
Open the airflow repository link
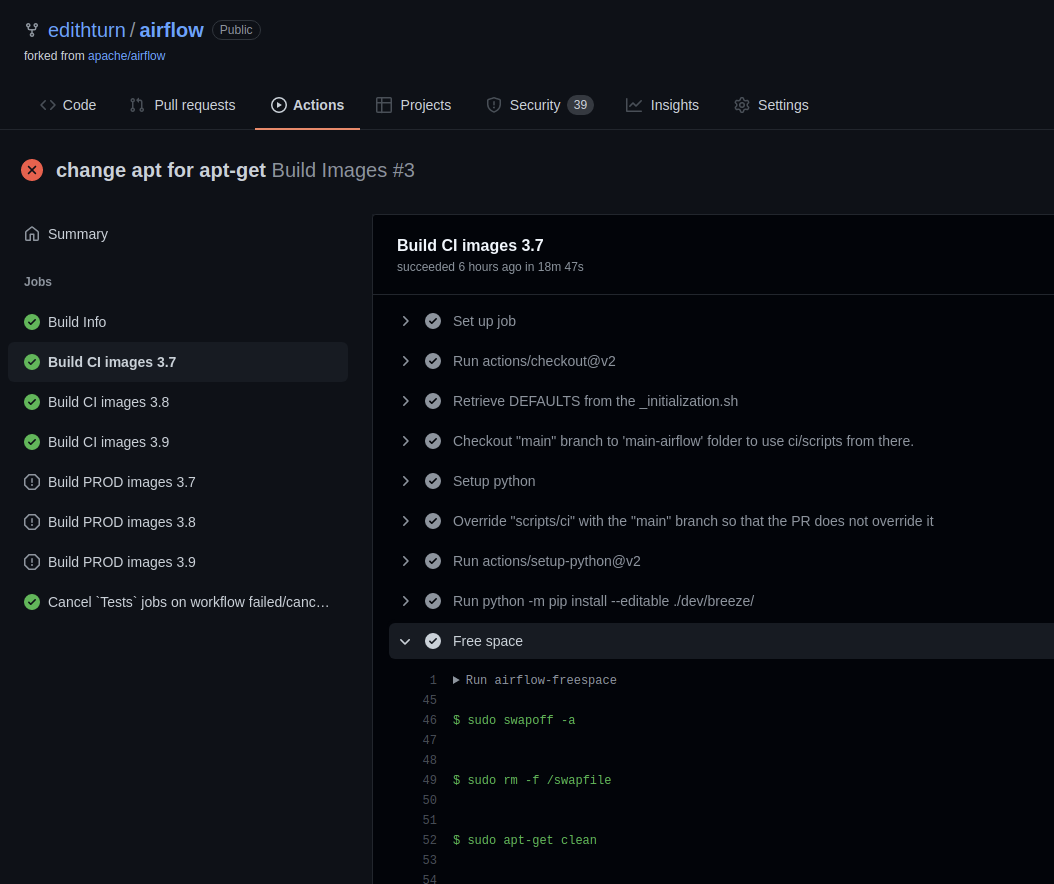click(x=171, y=30)
